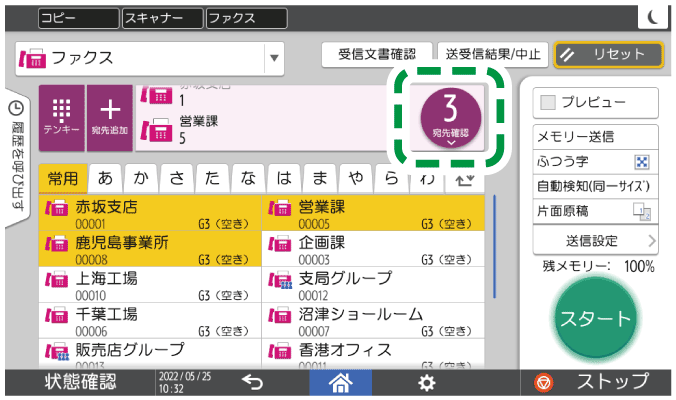The width and height of the screenshot is (676, 400).
Task: Select the 常用 address tab
Action: pos(63,178)
